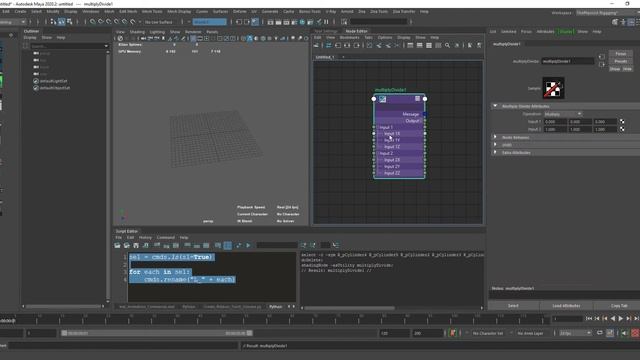640x360 pixels.
Task: Open Shading menu in viewport panel
Action: [x=137, y=32]
